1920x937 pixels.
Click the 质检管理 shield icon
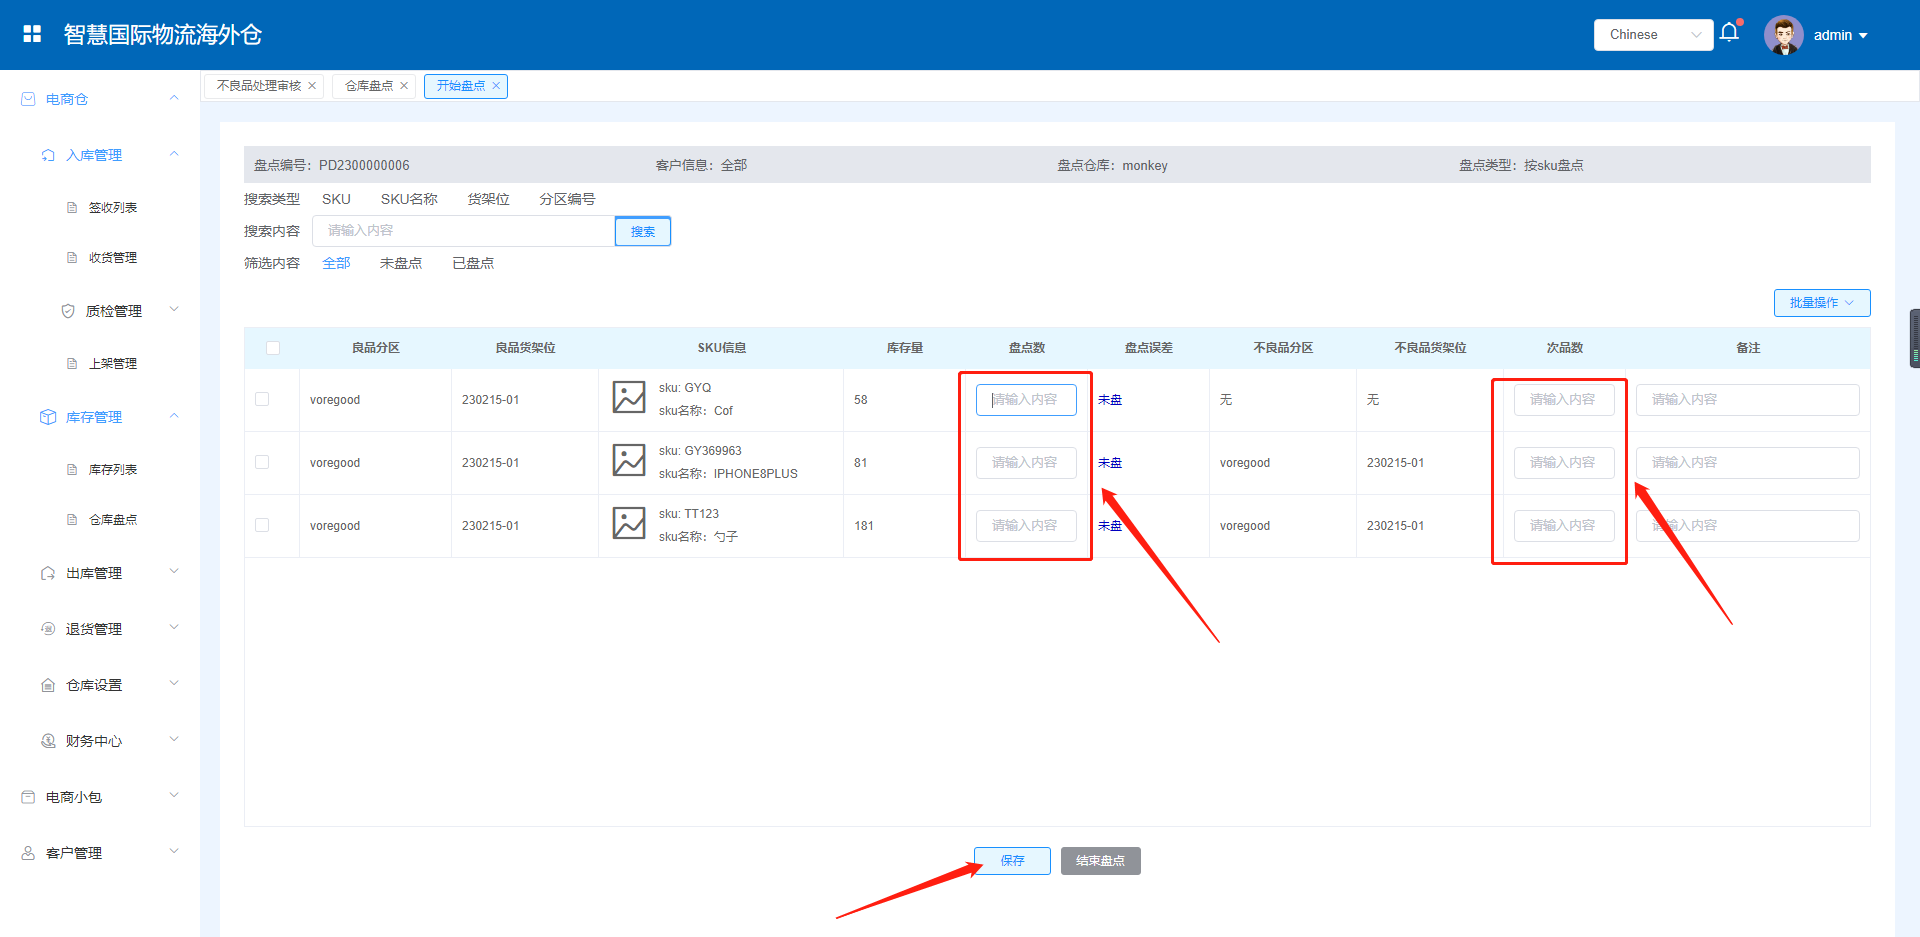(x=68, y=311)
